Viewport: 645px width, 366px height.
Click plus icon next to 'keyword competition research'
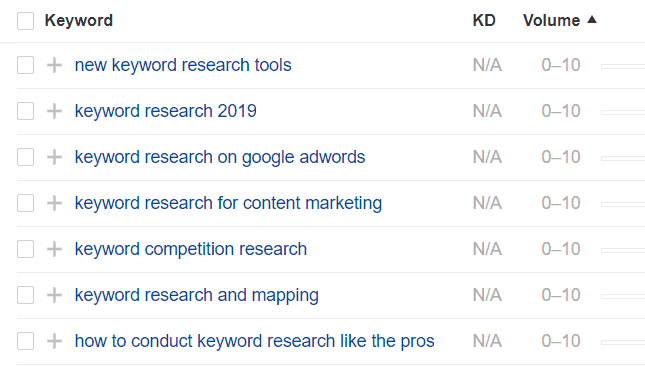[x=54, y=249]
